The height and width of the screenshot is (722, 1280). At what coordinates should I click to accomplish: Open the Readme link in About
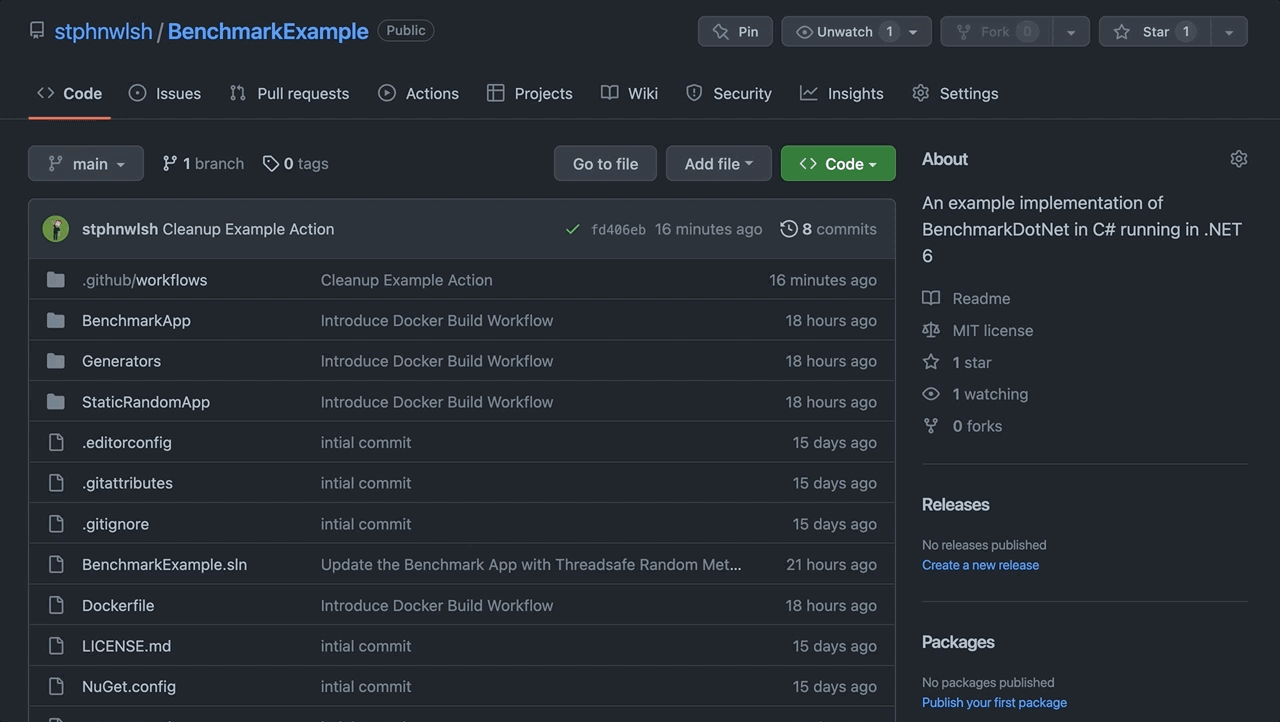[x=967, y=298]
